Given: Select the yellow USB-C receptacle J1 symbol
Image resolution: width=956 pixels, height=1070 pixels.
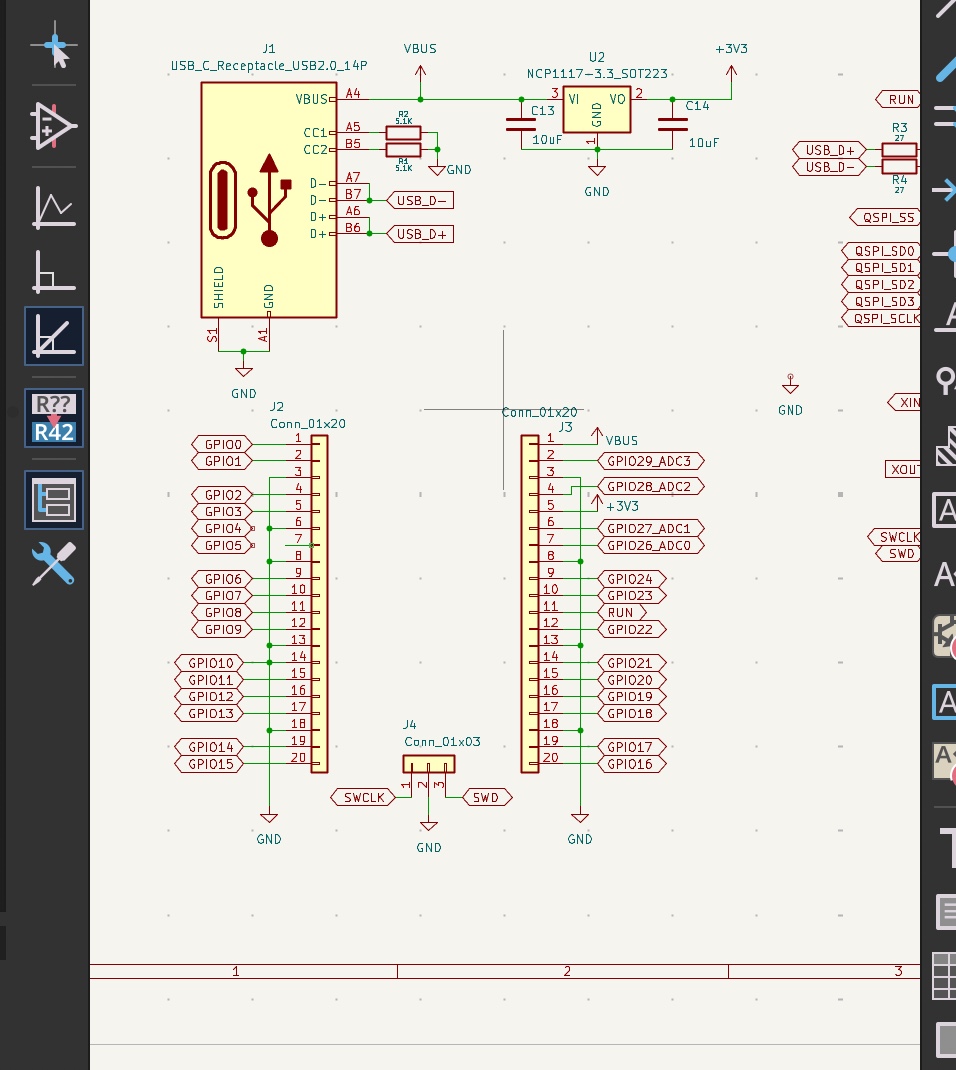Looking at the screenshot, I should [x=268, y=200].
